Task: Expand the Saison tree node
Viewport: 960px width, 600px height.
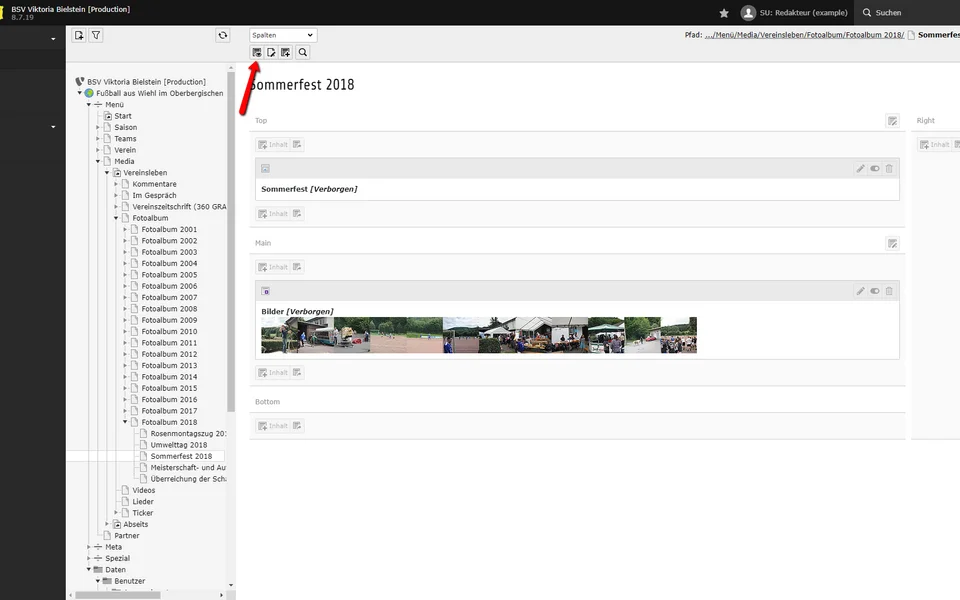Action: coord(98,128)
